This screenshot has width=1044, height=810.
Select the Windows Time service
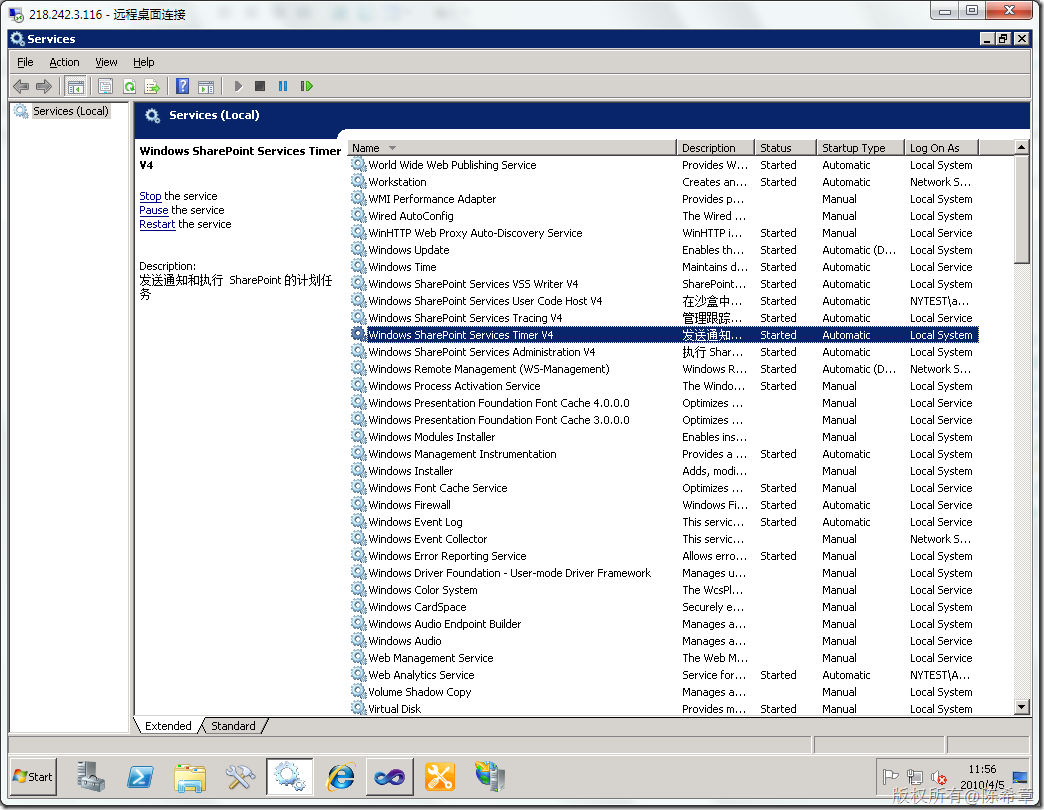tap(664, 267)
